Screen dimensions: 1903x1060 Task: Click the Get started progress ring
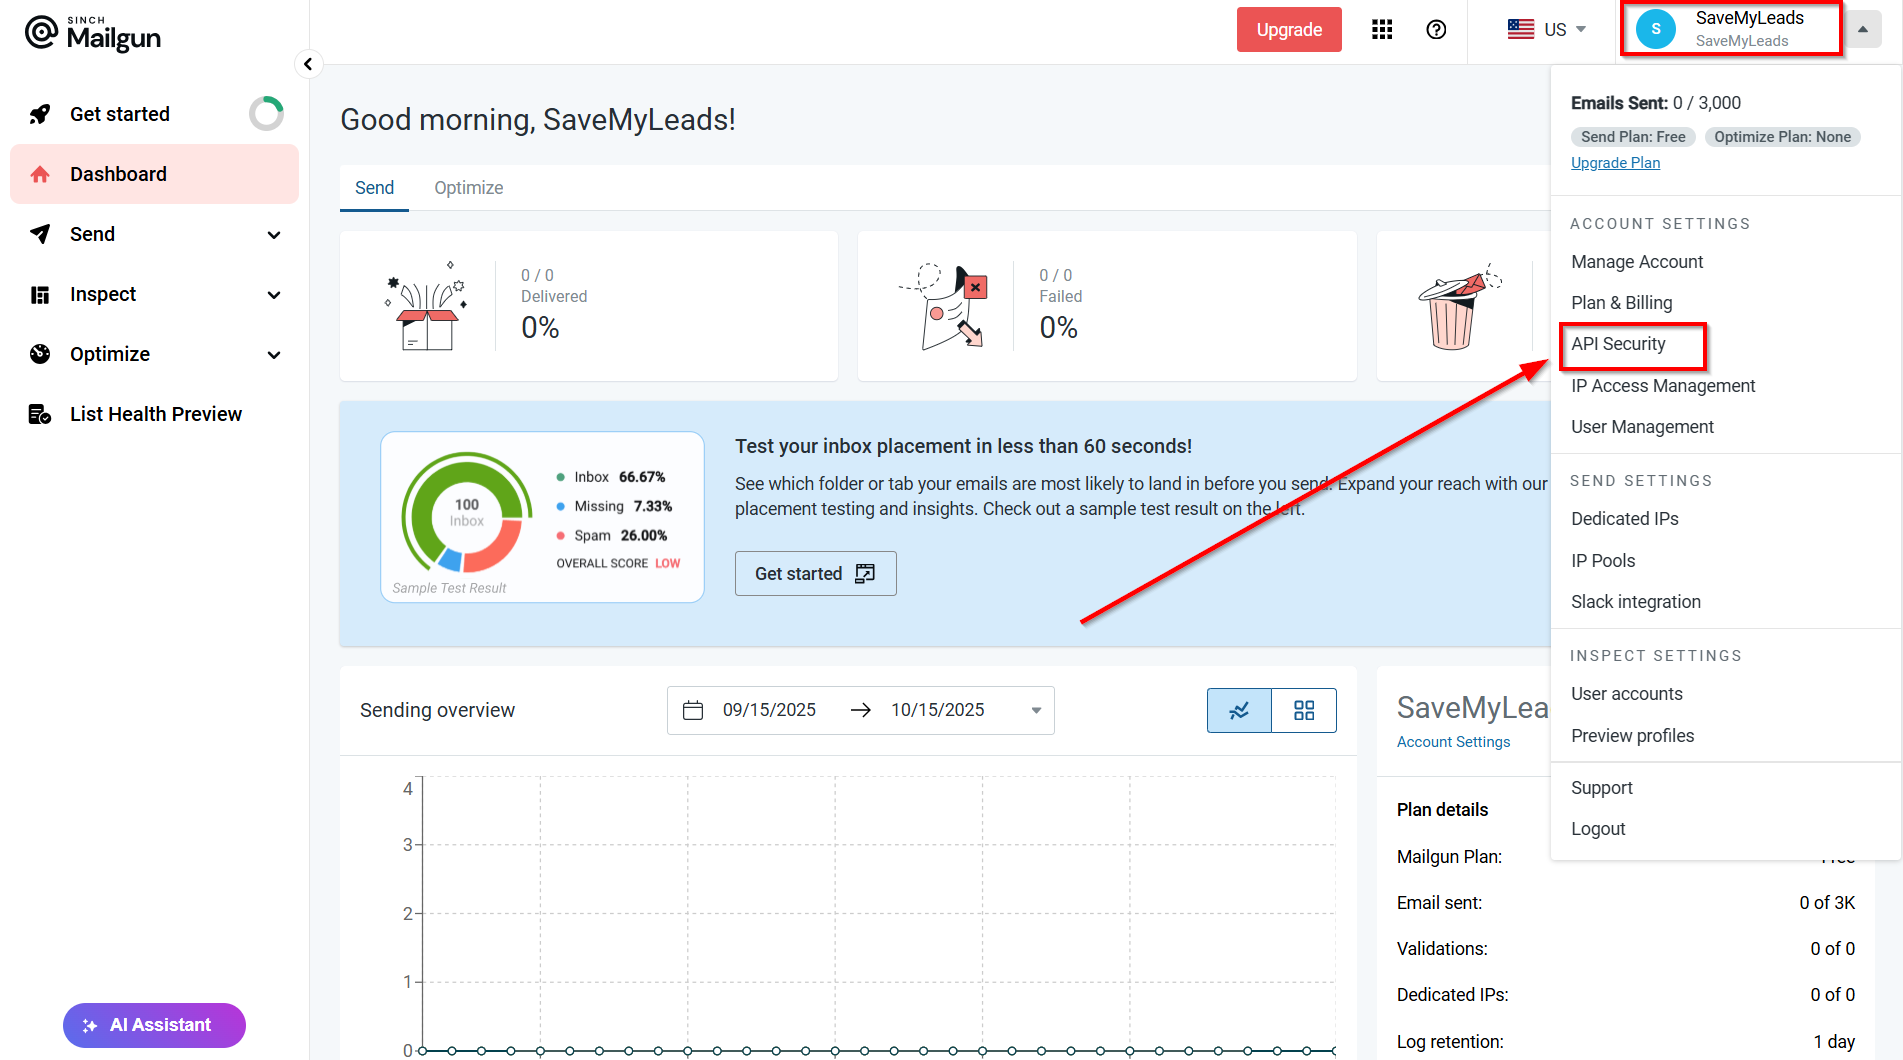click(x=266, y=114)
